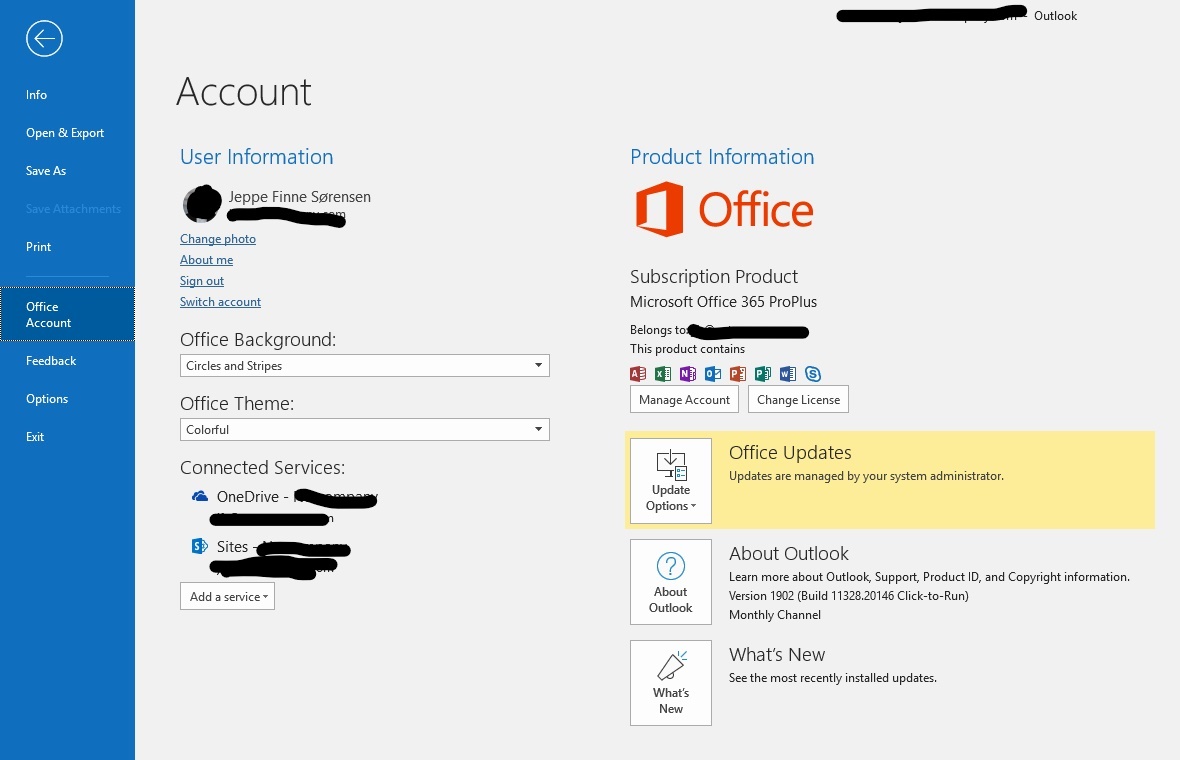
Task: Select Open & Export from the sidebar
Action: pyautogui.click(x=64, y=132)
